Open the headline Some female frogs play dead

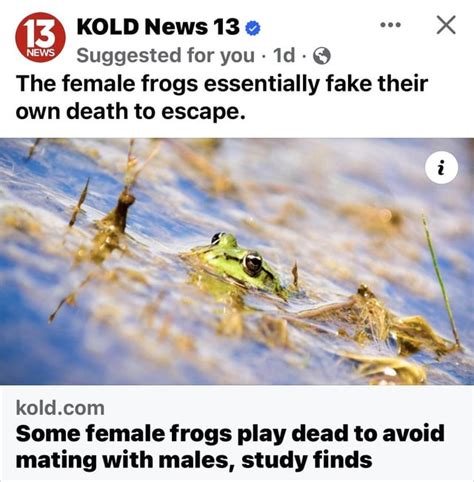pos(230,447)
